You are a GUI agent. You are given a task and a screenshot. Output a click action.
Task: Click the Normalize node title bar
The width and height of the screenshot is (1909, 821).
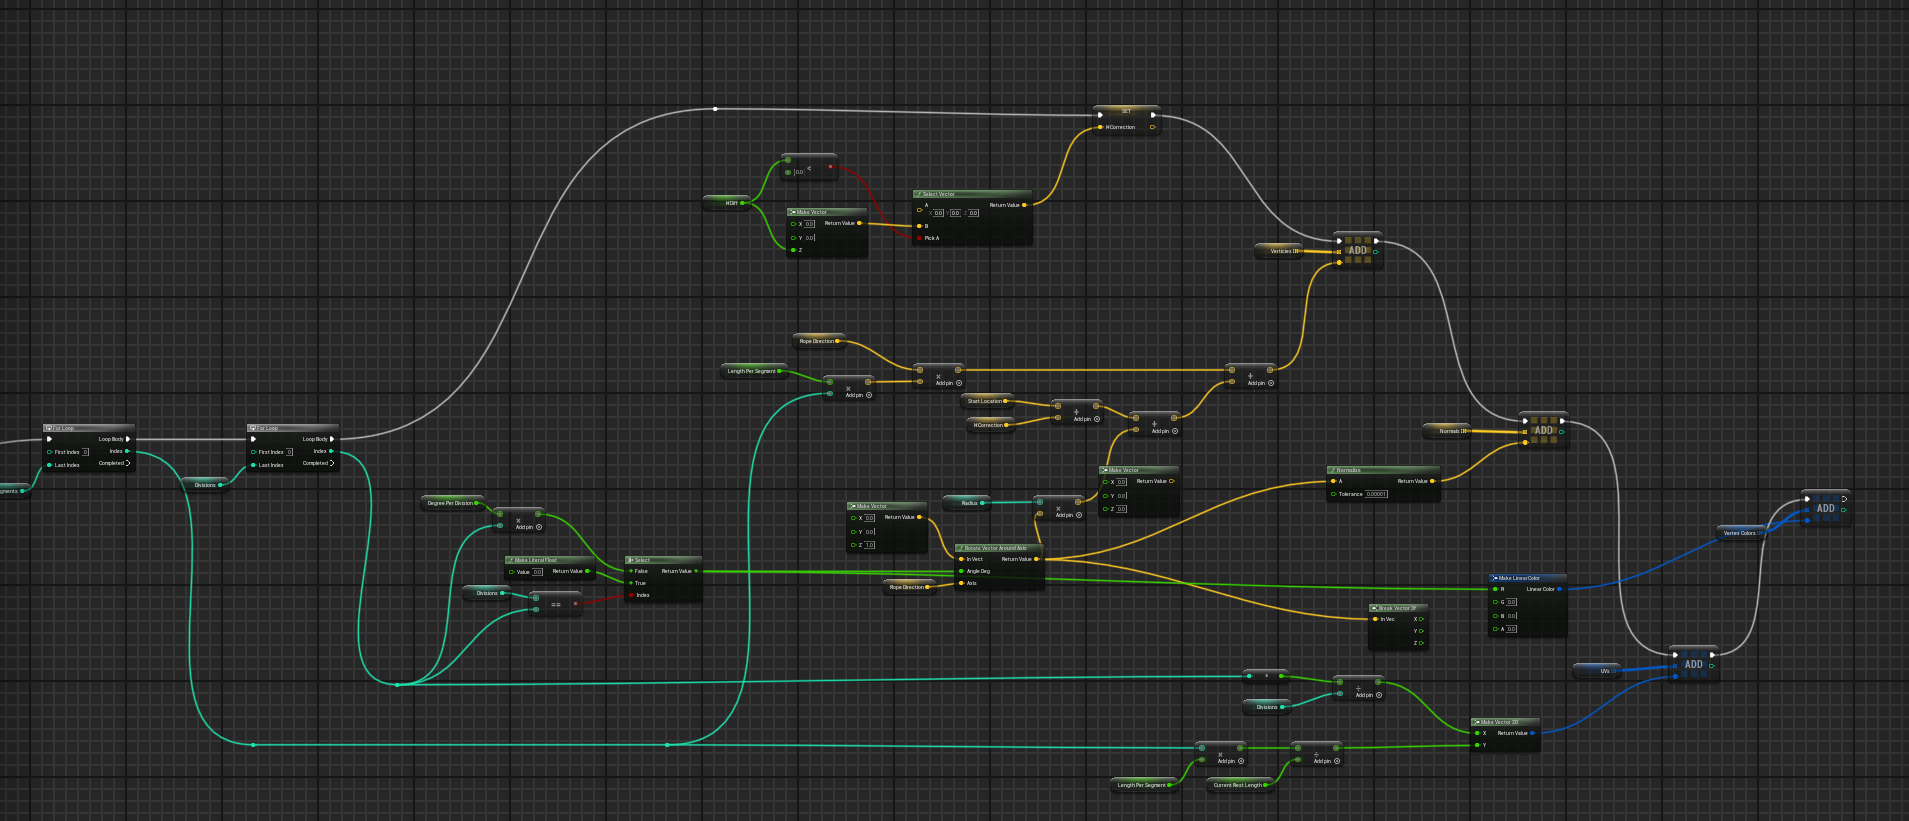pos(1382,470)
